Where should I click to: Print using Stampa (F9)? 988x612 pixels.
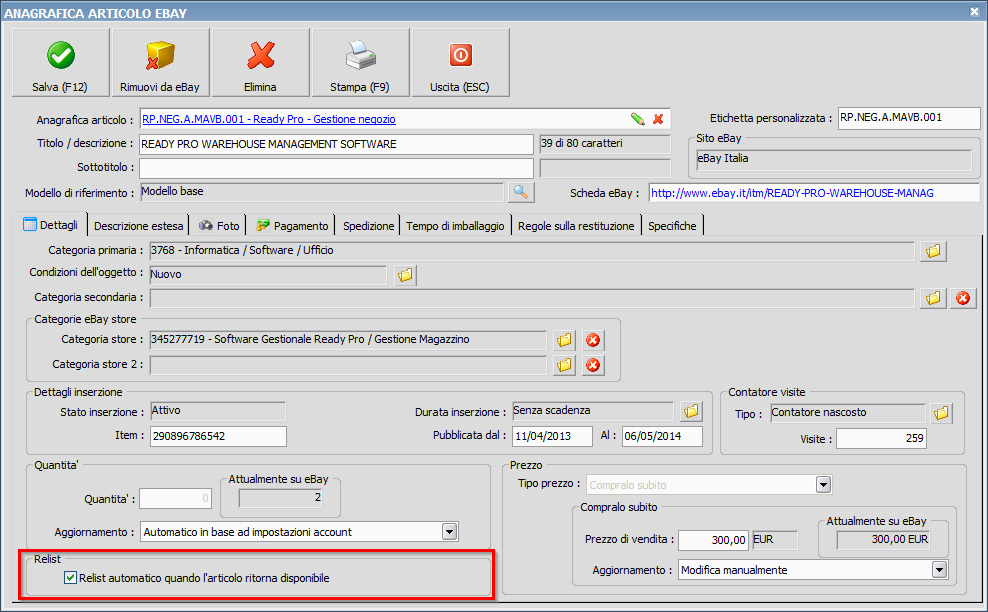[x=360, y=62]
